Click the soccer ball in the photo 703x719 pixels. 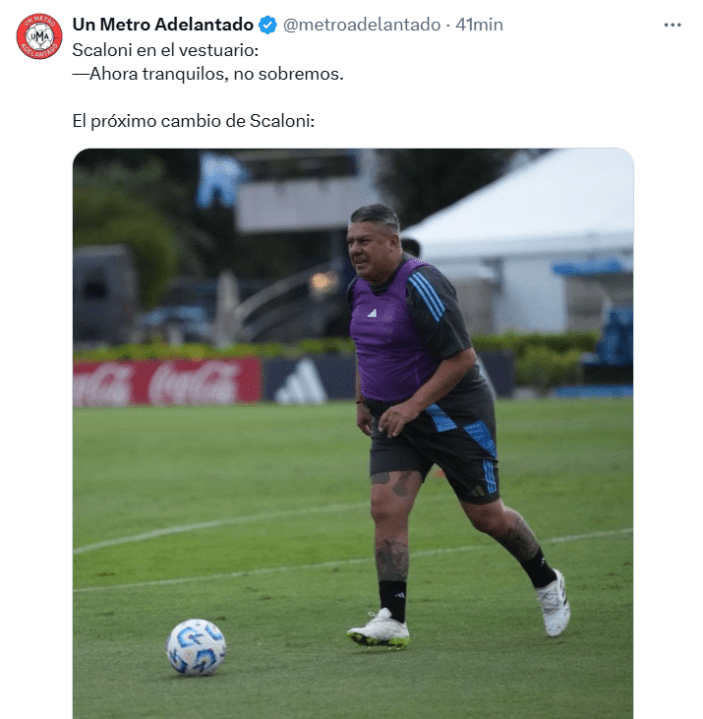coord(196,647)
